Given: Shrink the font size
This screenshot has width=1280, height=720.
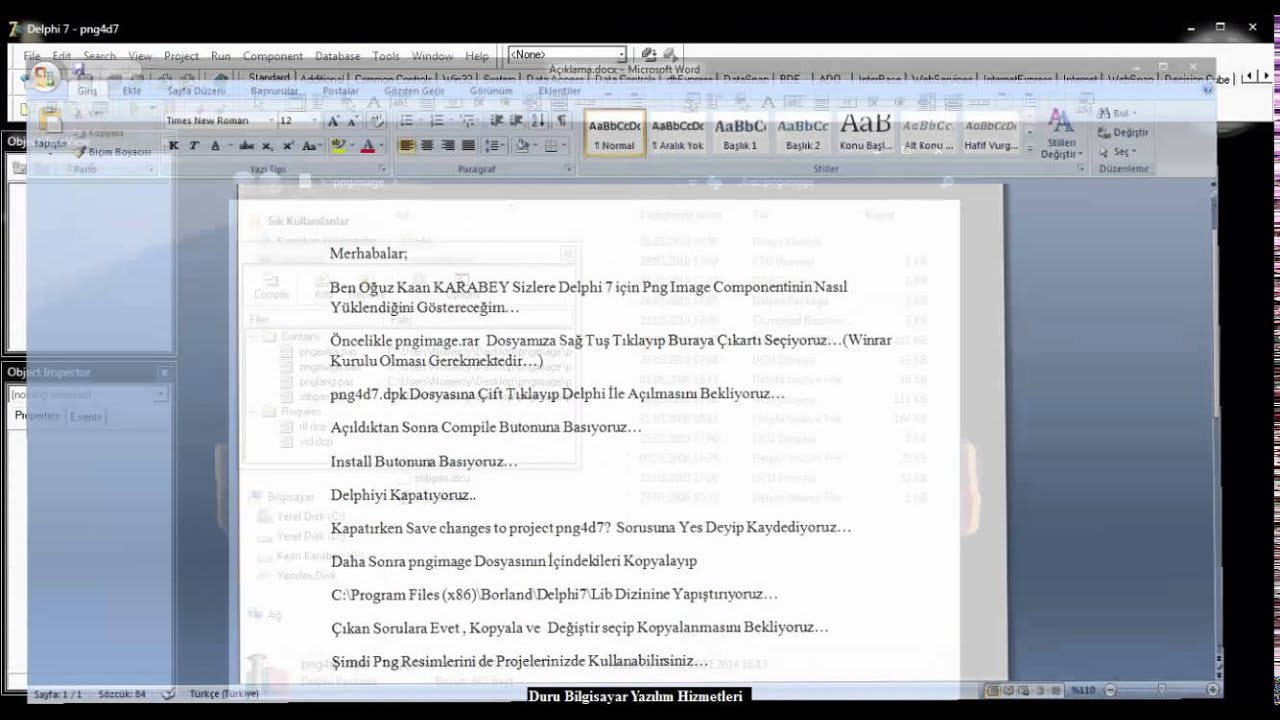Looking at the screenshot, I should (x=352, y=121).
